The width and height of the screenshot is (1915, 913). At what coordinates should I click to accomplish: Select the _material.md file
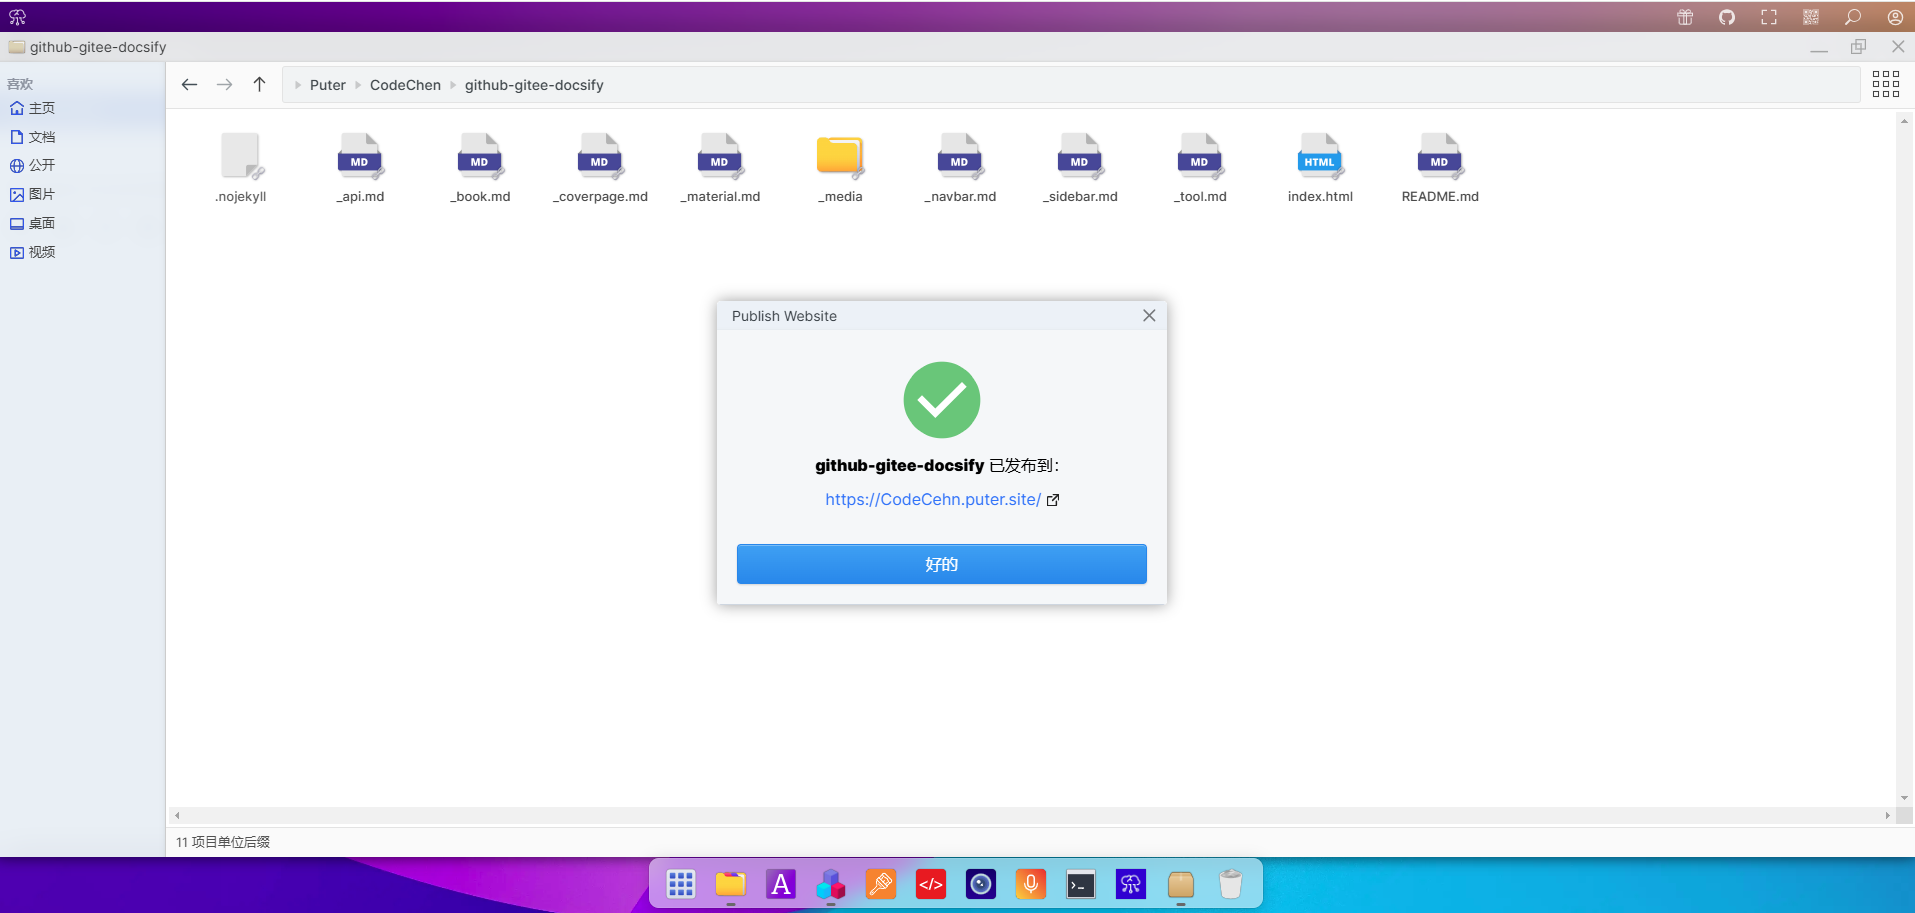(720, 168)
